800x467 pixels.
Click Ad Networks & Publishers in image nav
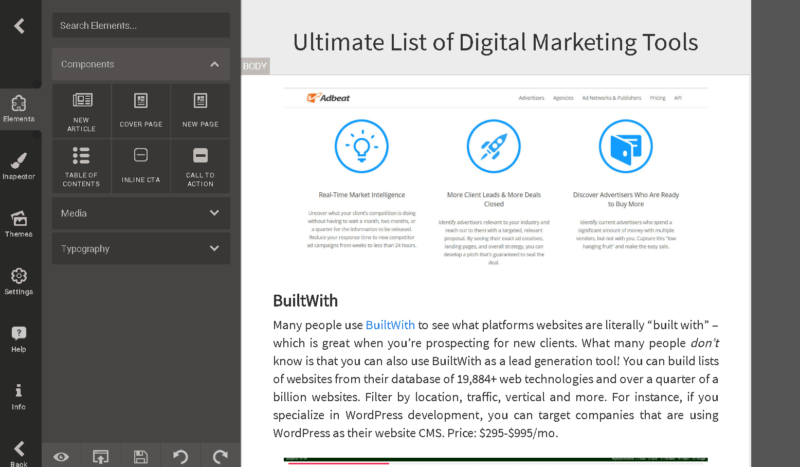[x=611, y=98]
